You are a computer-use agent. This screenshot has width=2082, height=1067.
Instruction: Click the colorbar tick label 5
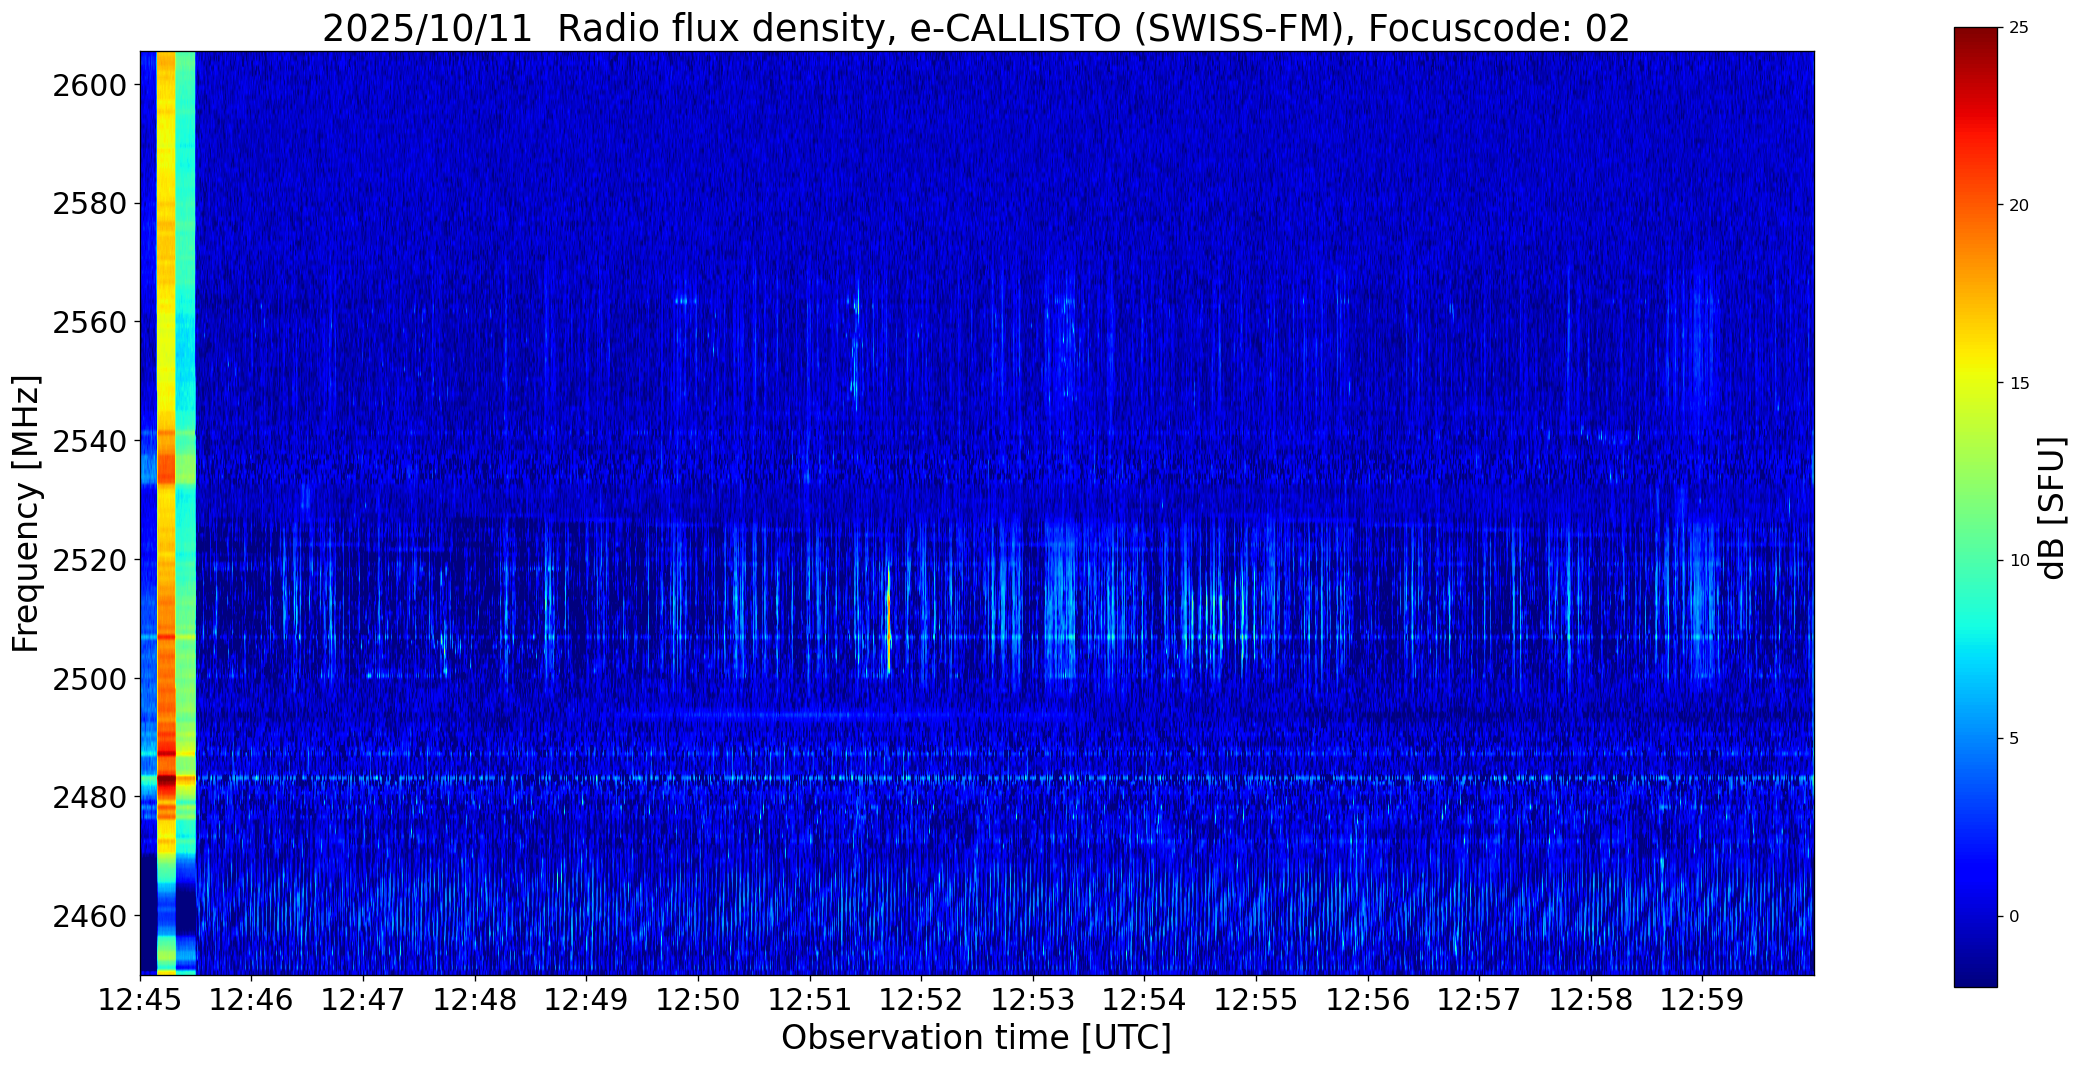click(2014, 739)
